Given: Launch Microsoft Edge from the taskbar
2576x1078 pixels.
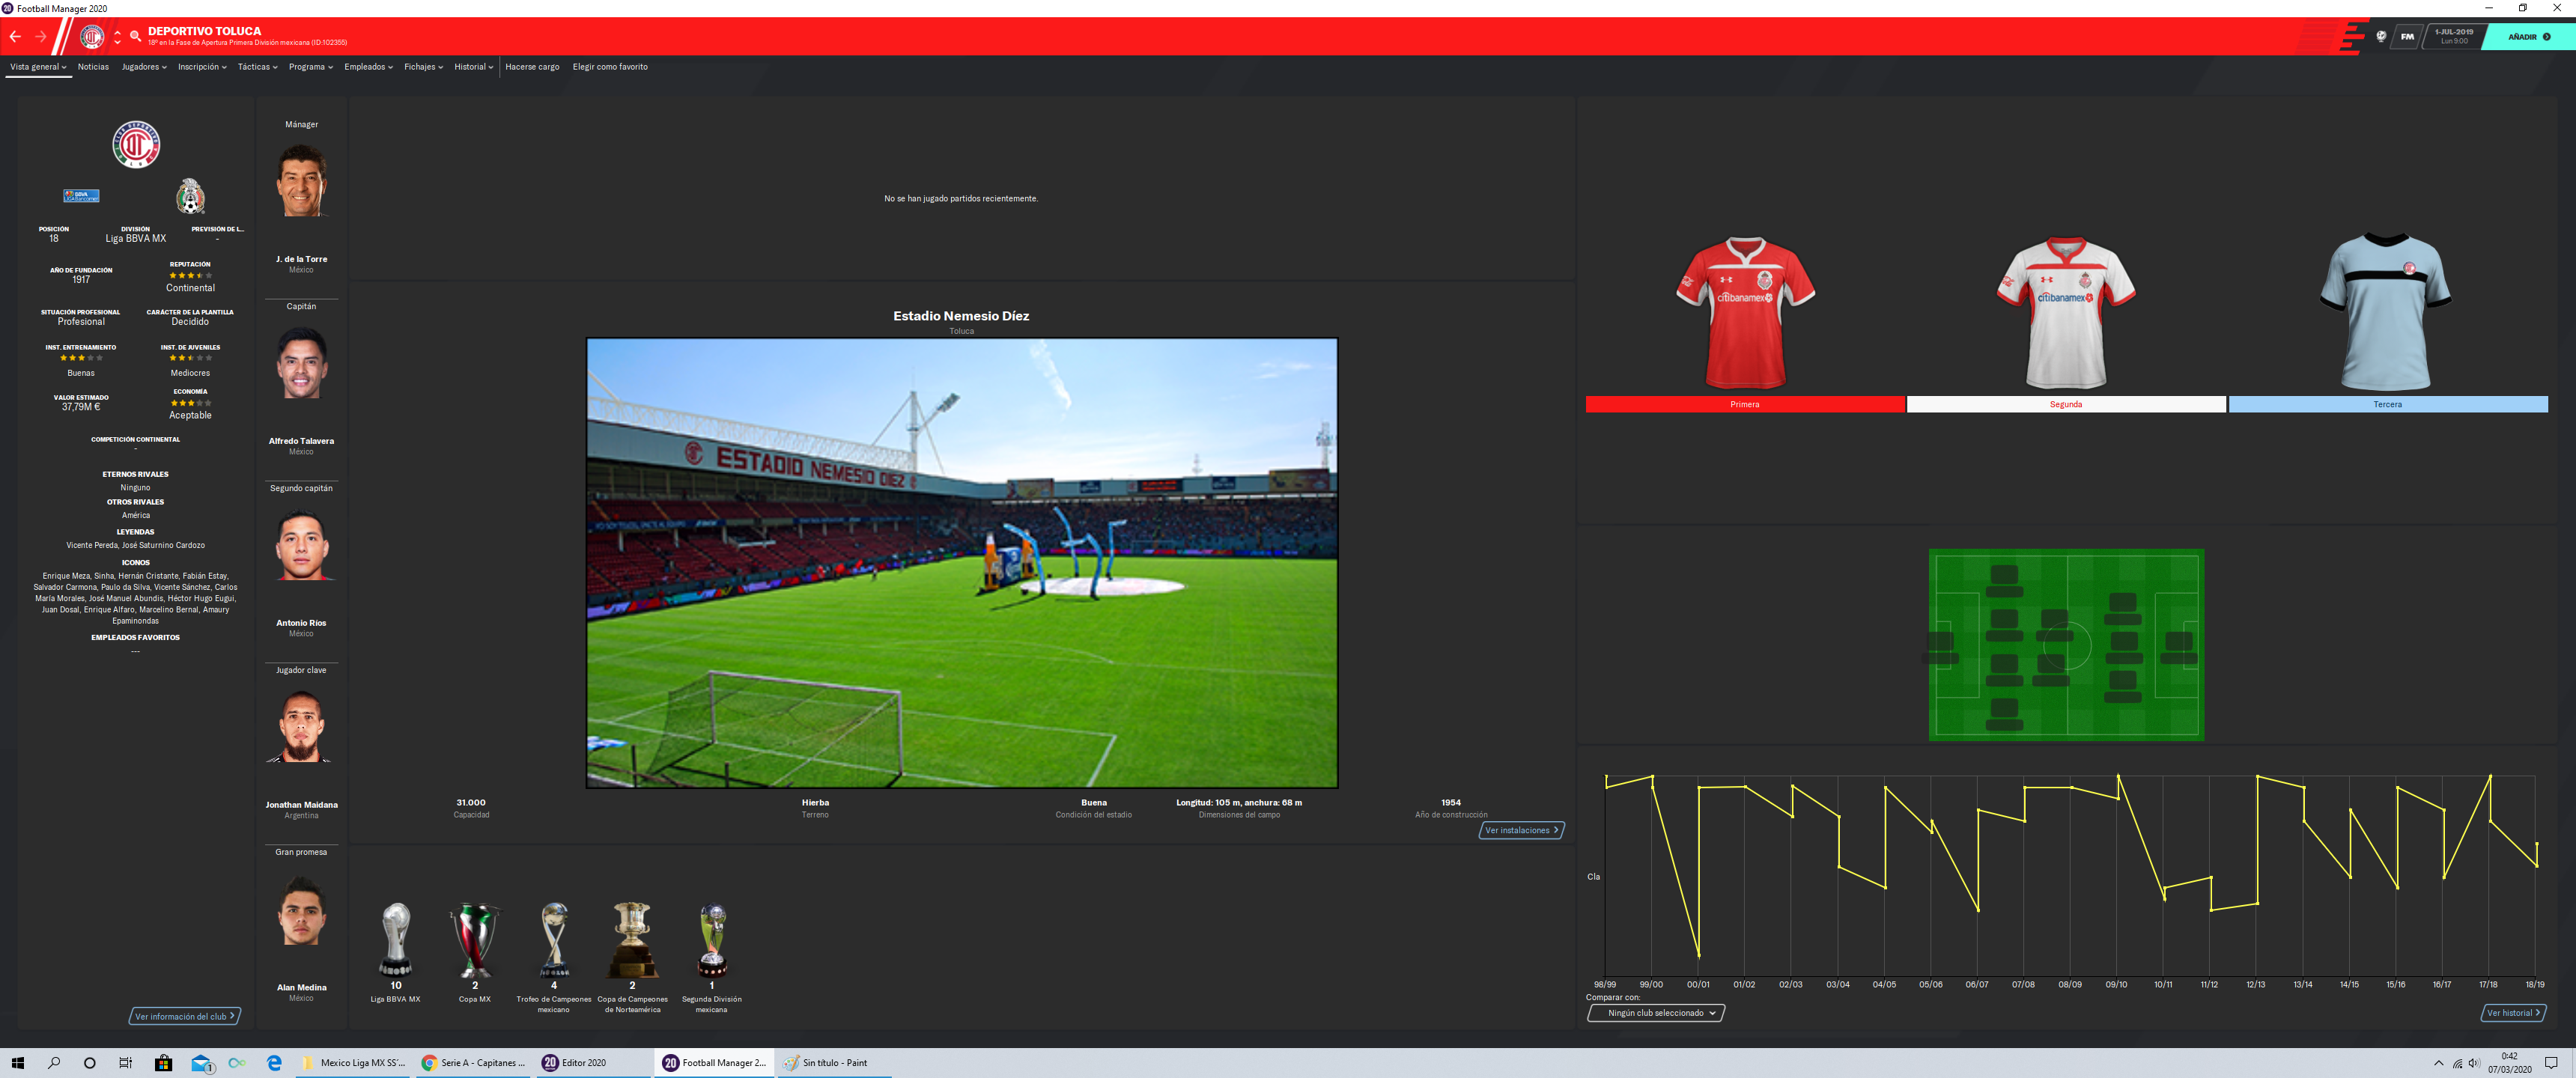Looking at the screenshot, I should click(274, 1063).
